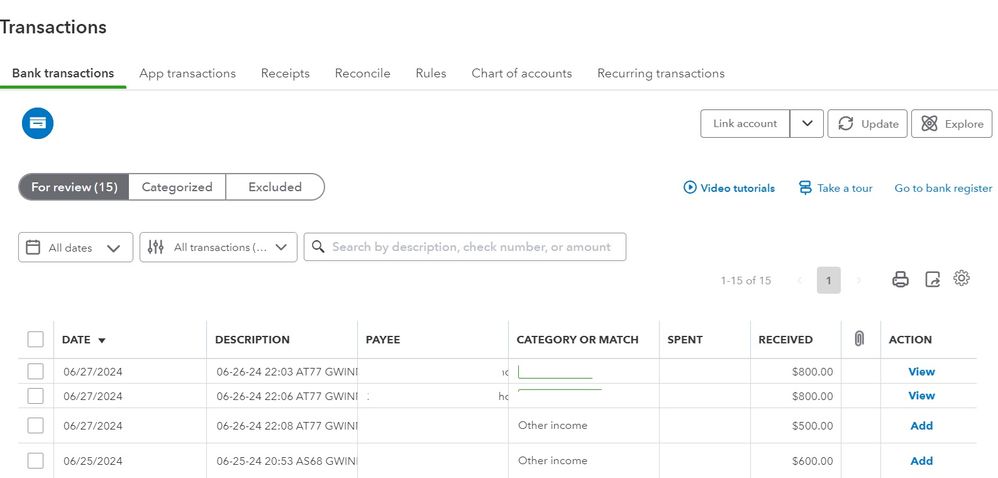Click Go to bank register link
Screen dimensions: 998x478
(x=943, y=188)
